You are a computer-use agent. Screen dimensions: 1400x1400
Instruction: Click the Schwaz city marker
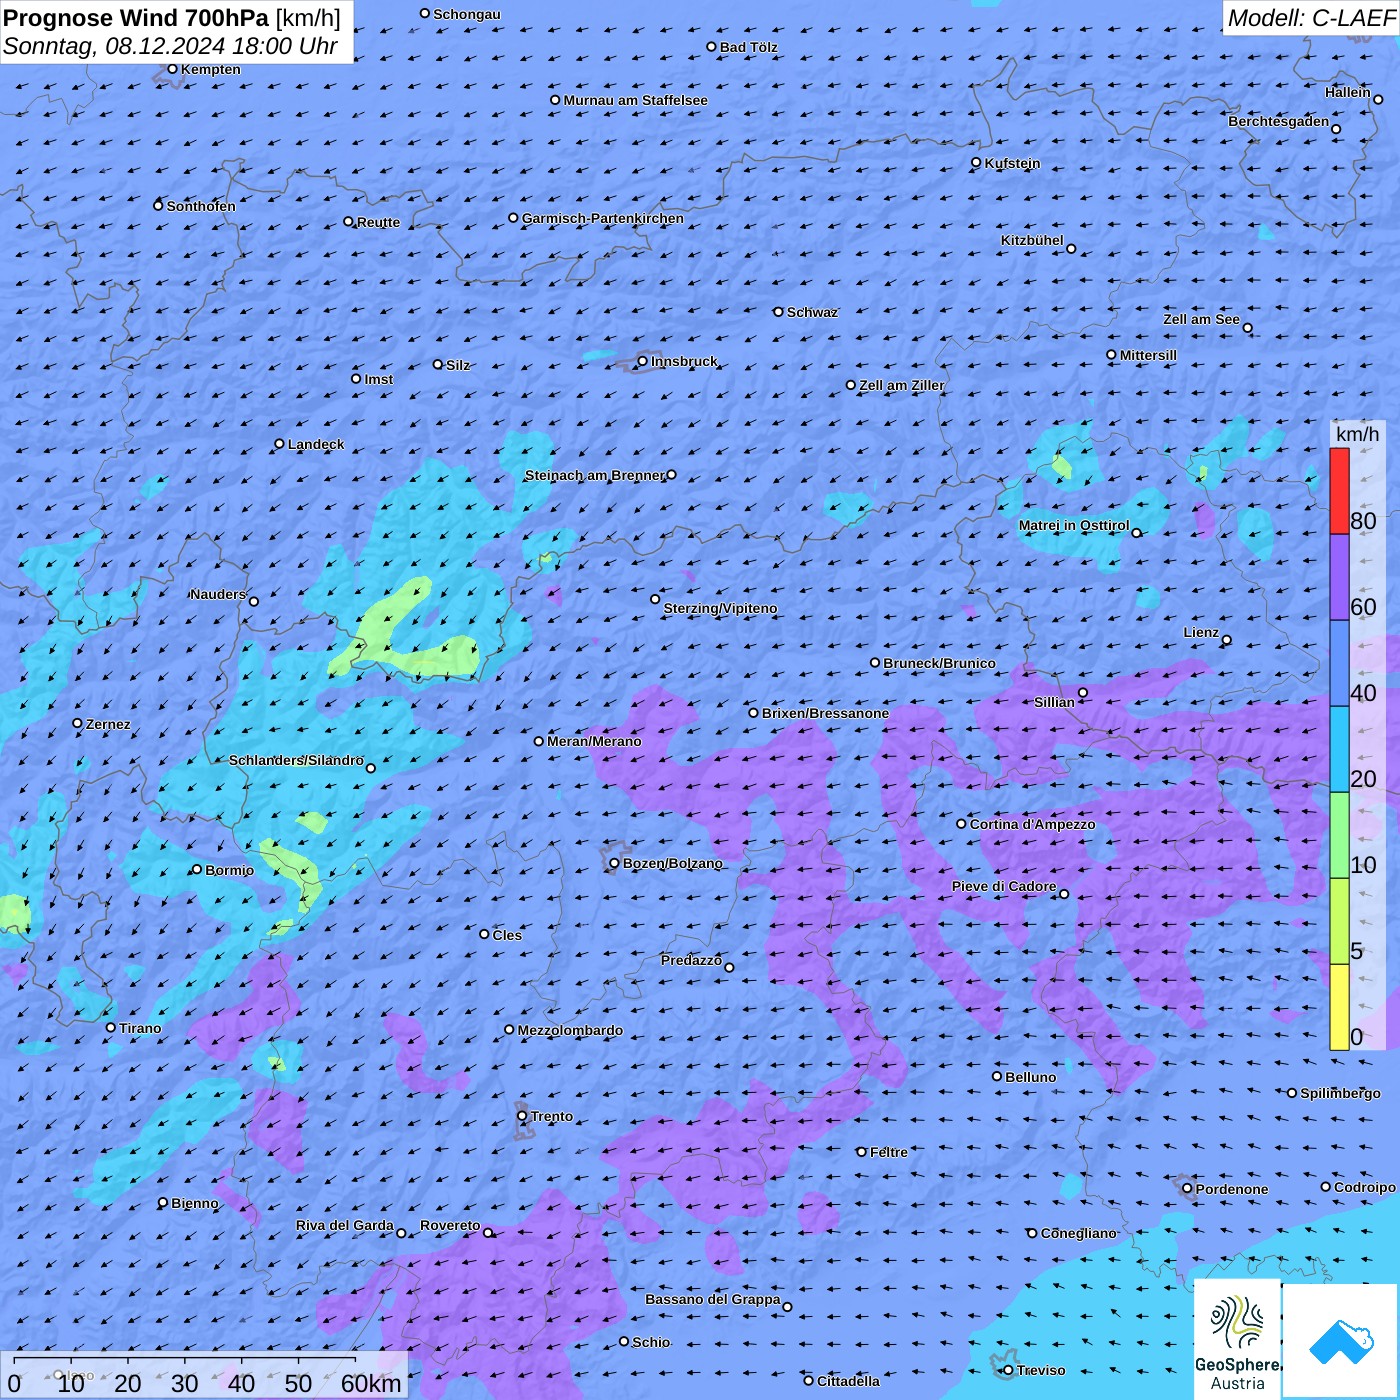click(x=779, y=312)
